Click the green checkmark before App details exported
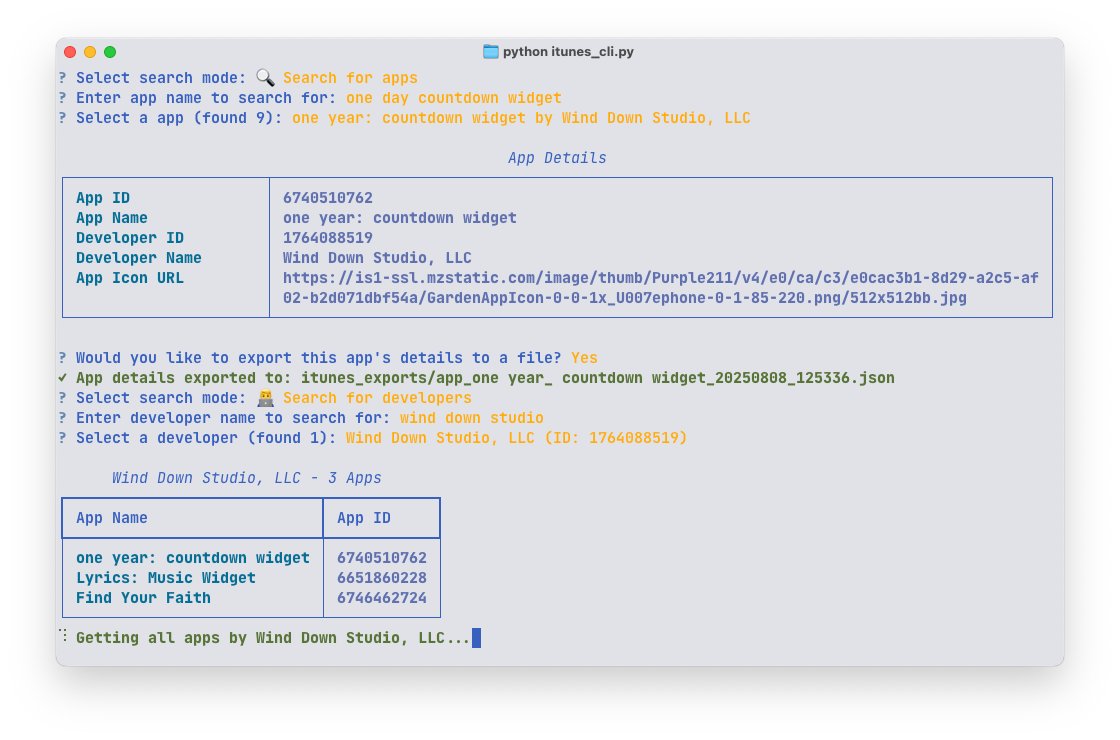The height and width of the screenshot is (740, 1120). tap(63, 378)
